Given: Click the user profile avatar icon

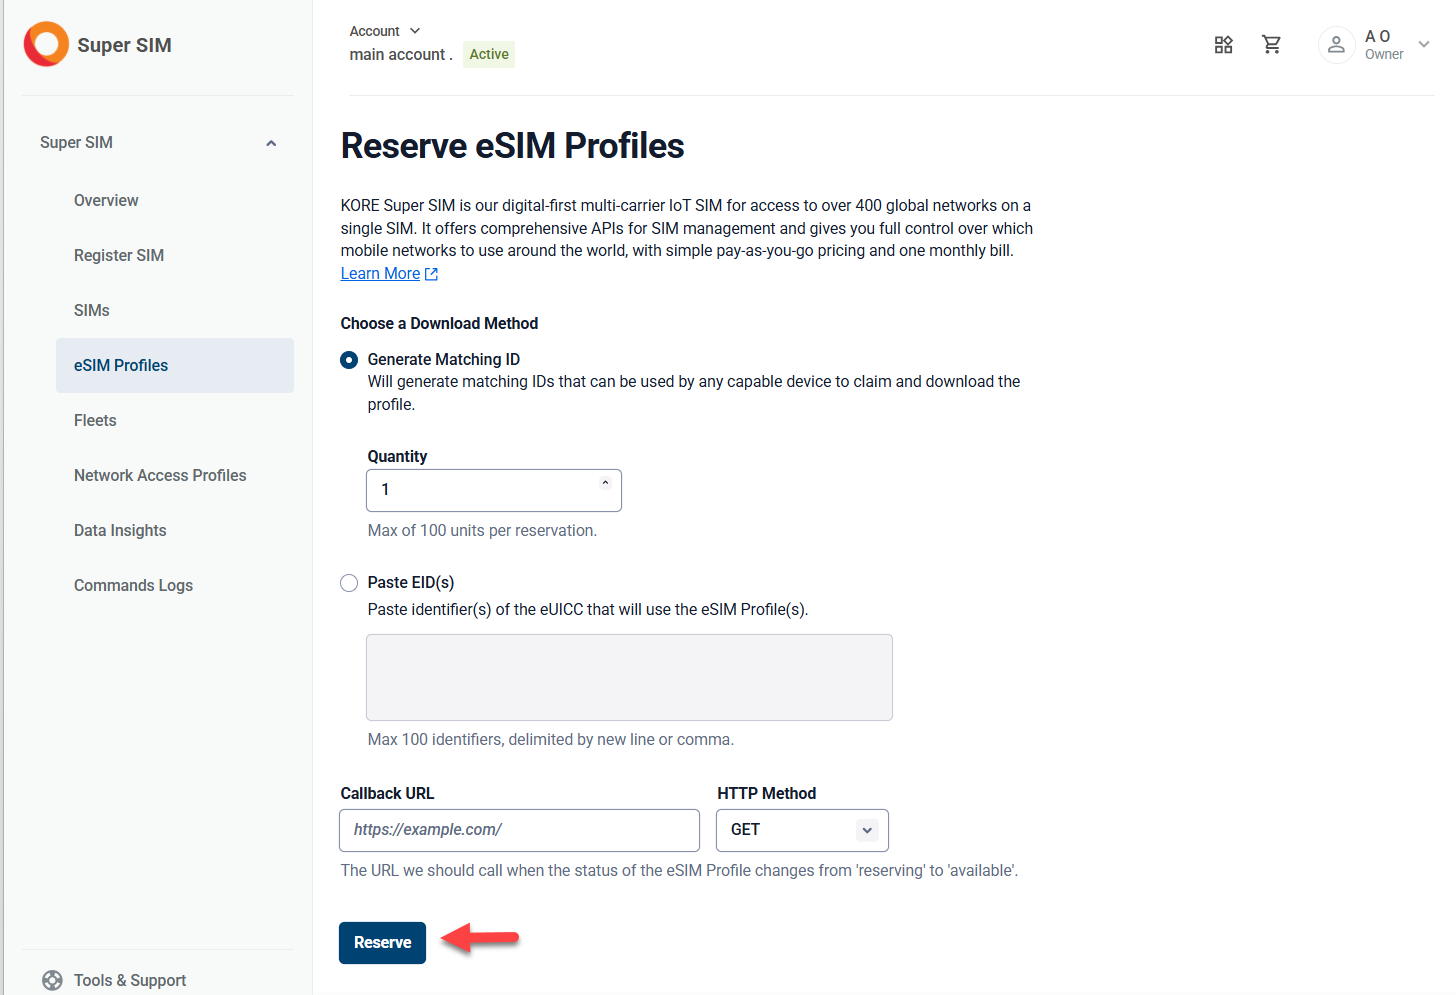Looking at the screenshot, I should (1336, 45).
